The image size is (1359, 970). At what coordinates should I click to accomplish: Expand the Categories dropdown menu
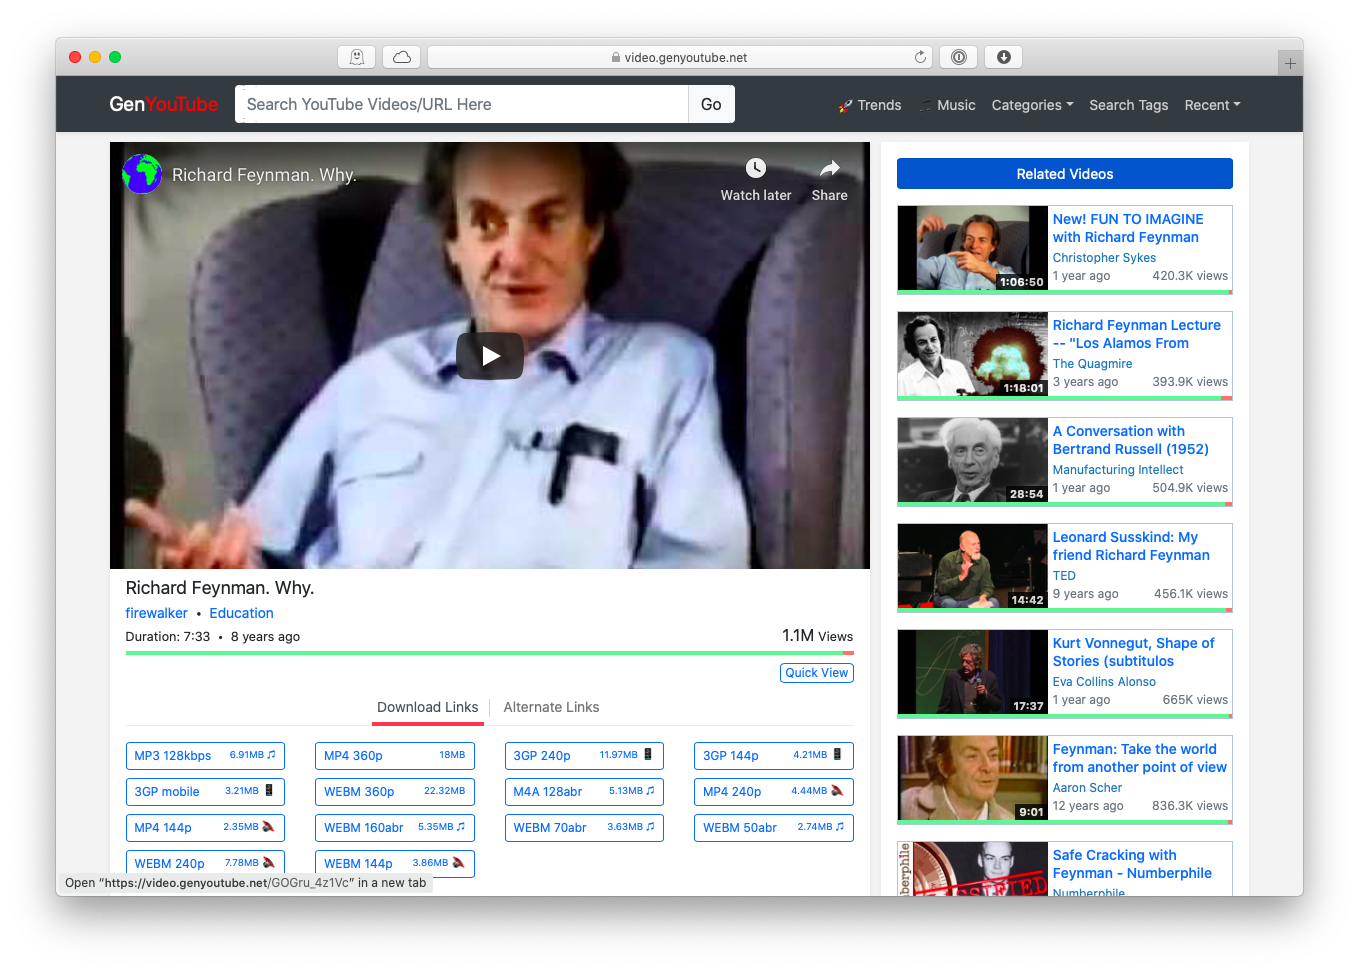coord(1032,105)
